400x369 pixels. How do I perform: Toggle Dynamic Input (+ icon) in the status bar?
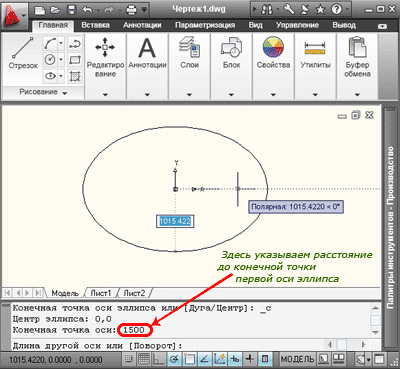235,359
